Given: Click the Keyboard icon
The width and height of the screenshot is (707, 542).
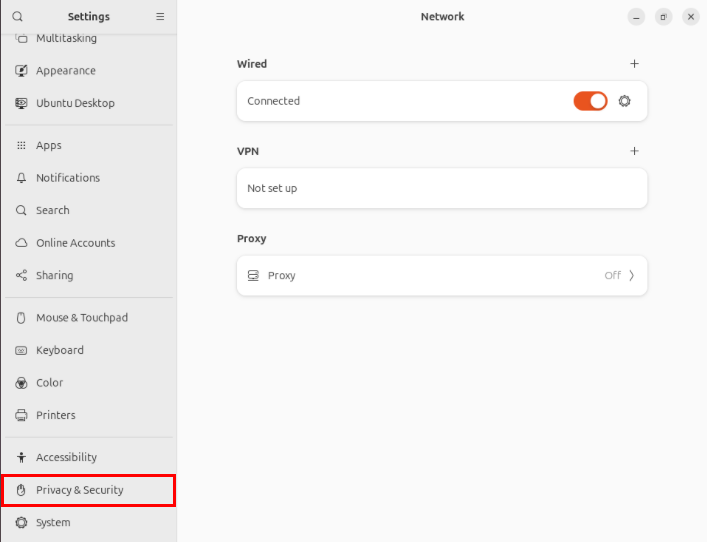Looking at the screenshot, I should [21, 350].
